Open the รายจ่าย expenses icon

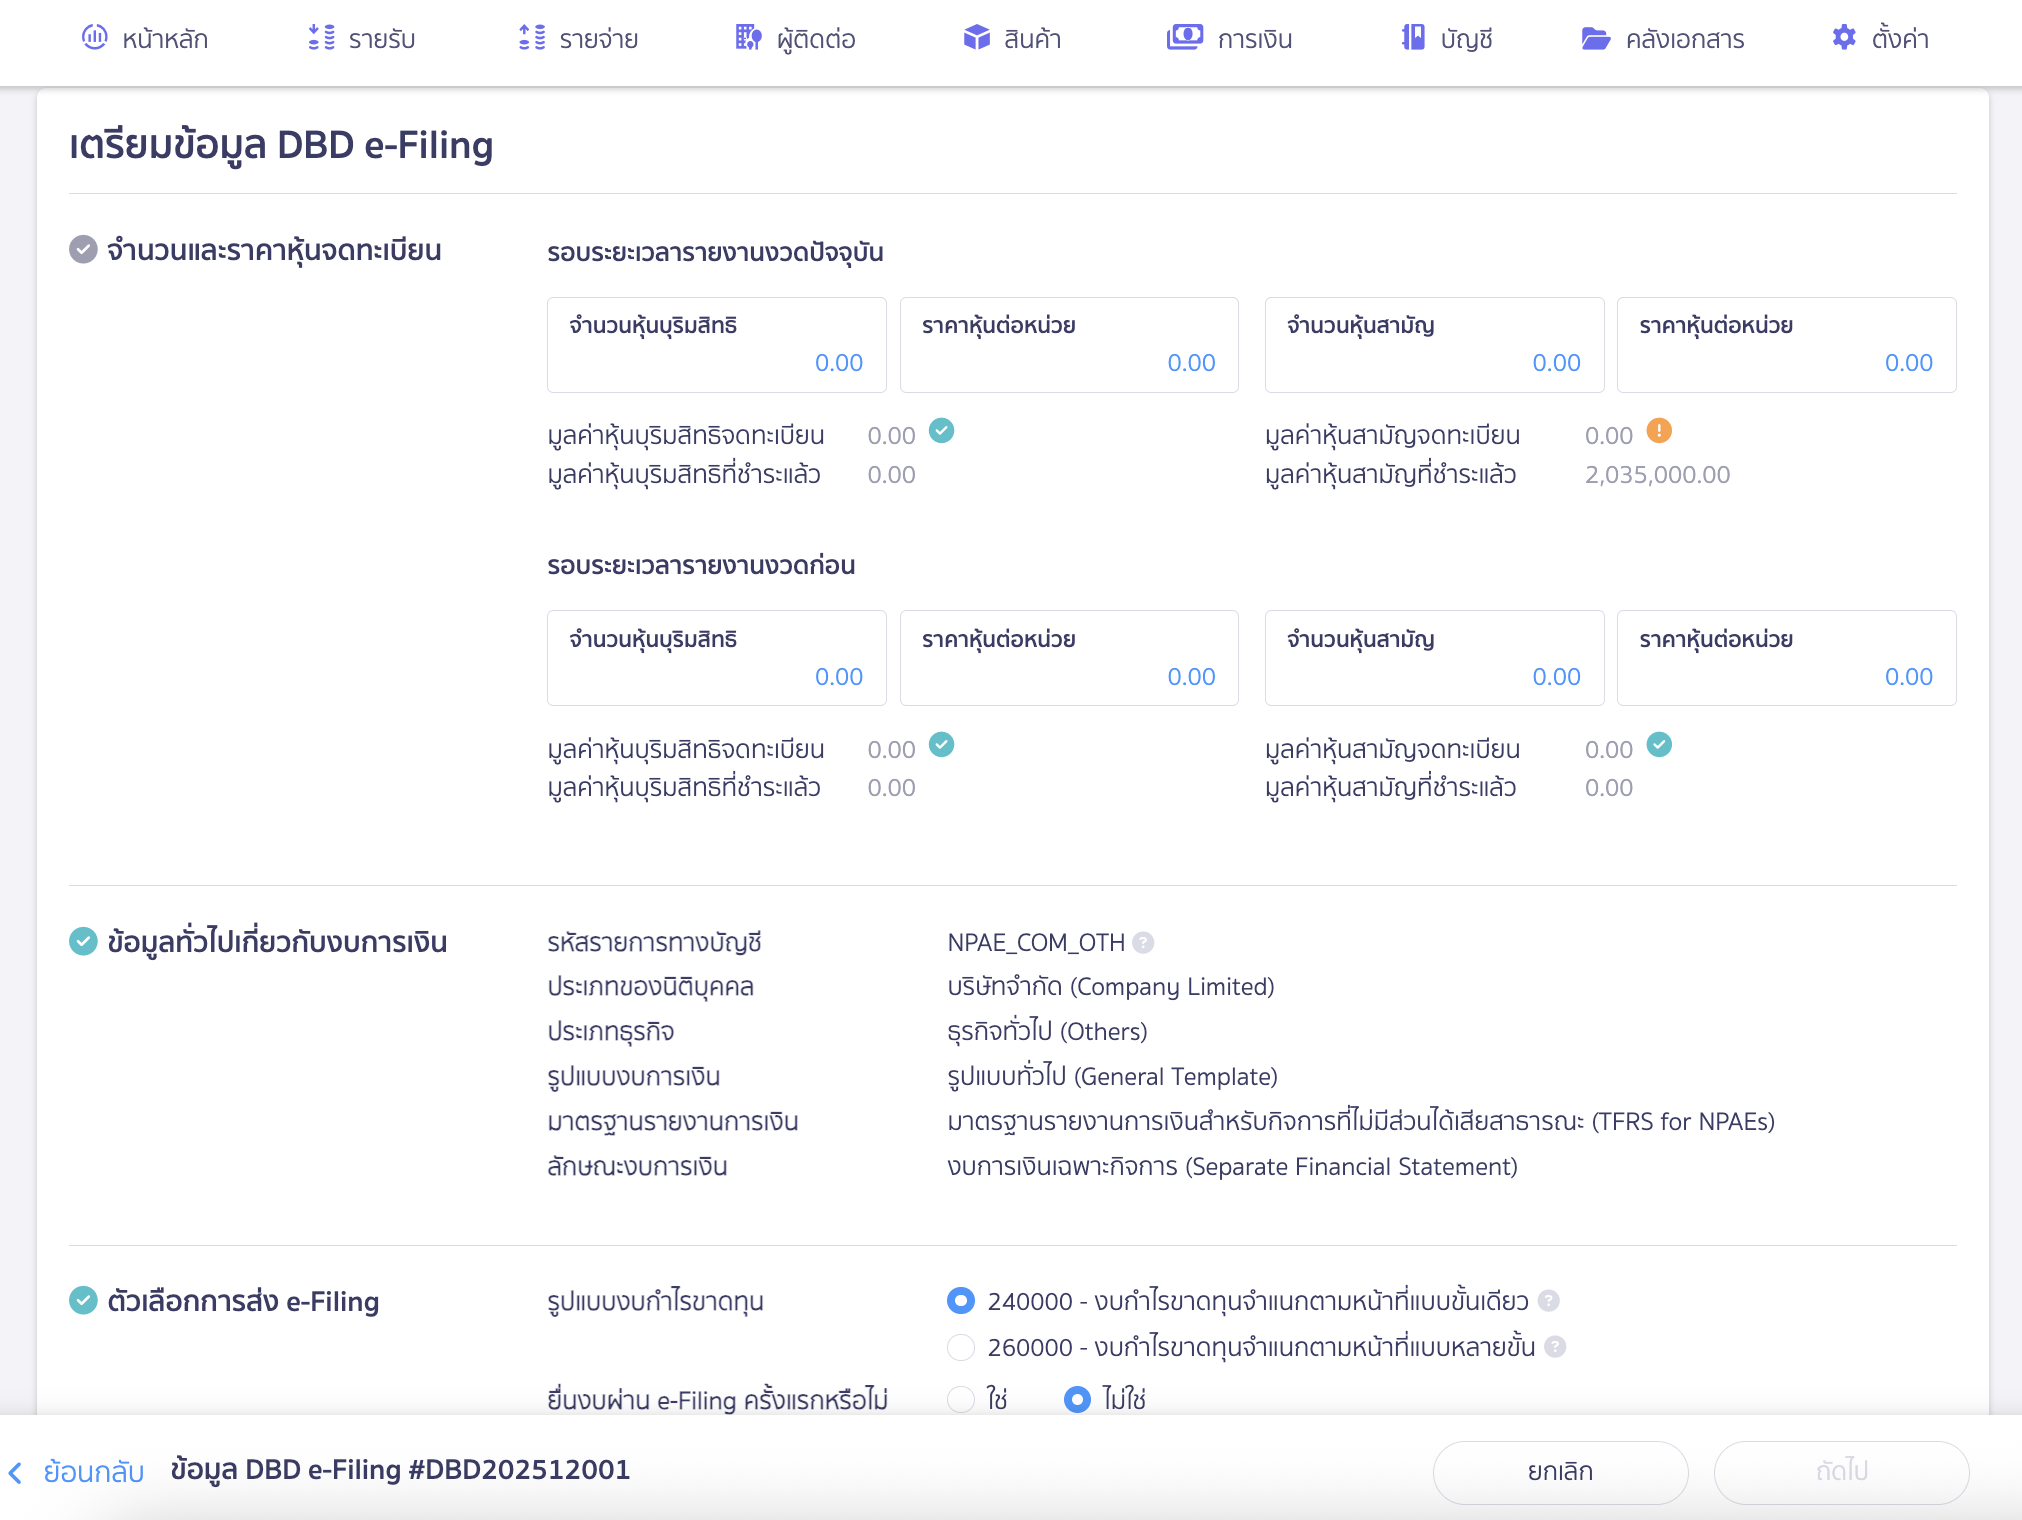coord(529,37)
